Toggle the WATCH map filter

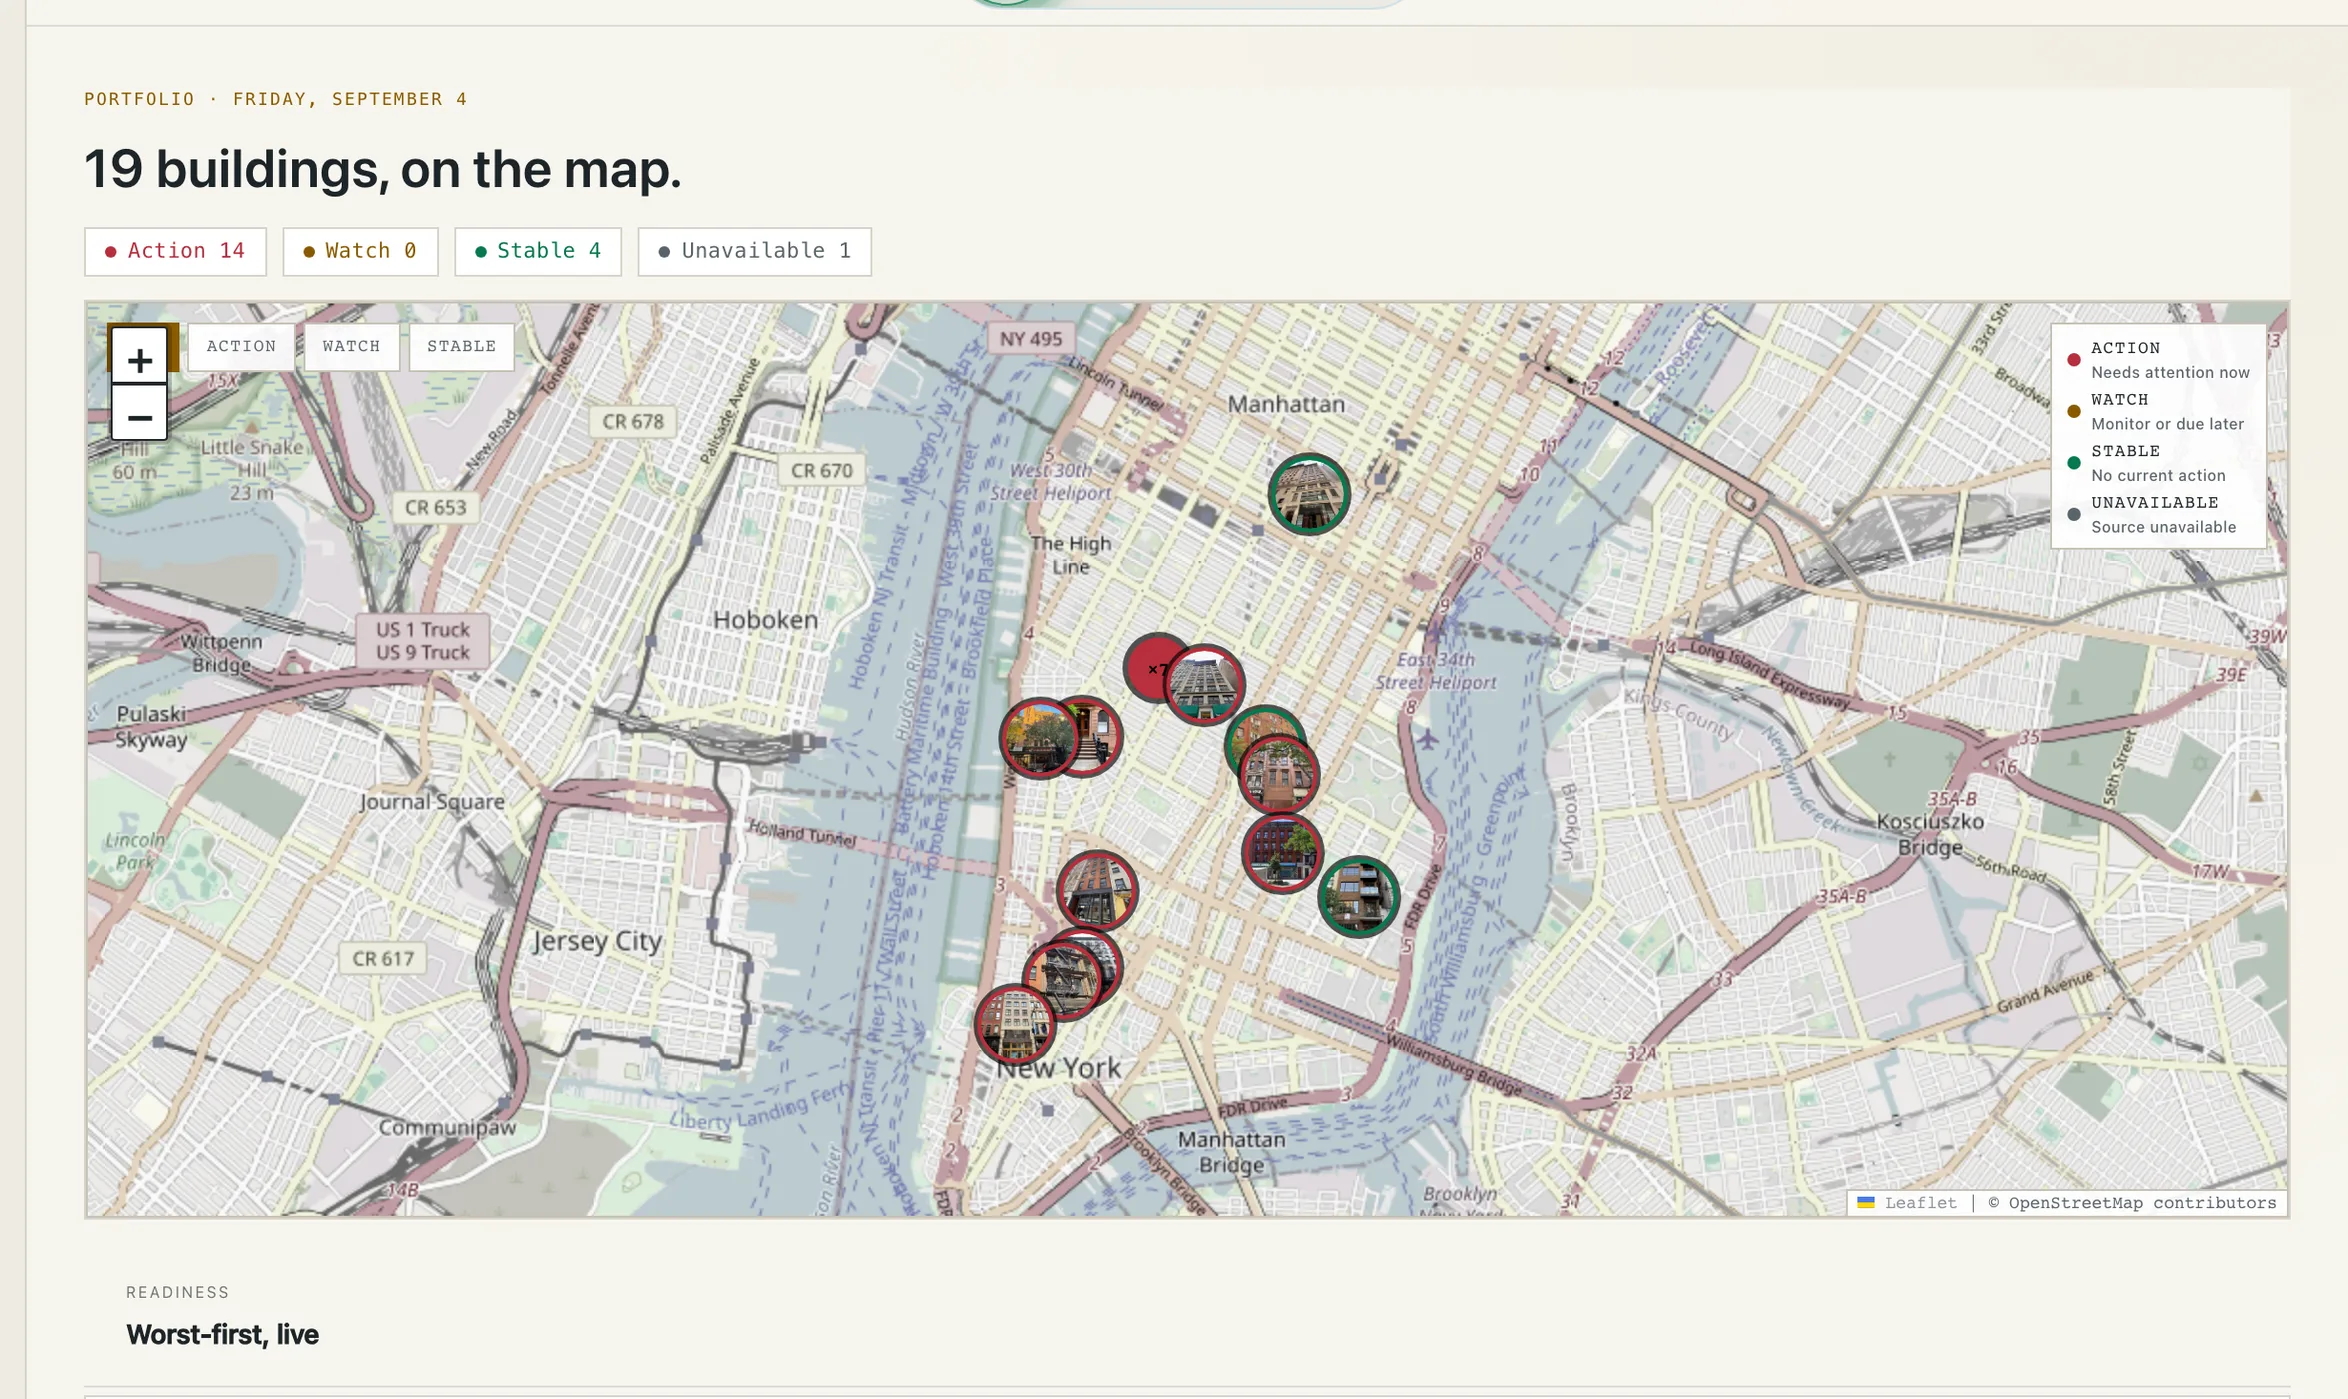tap(351, 346)
